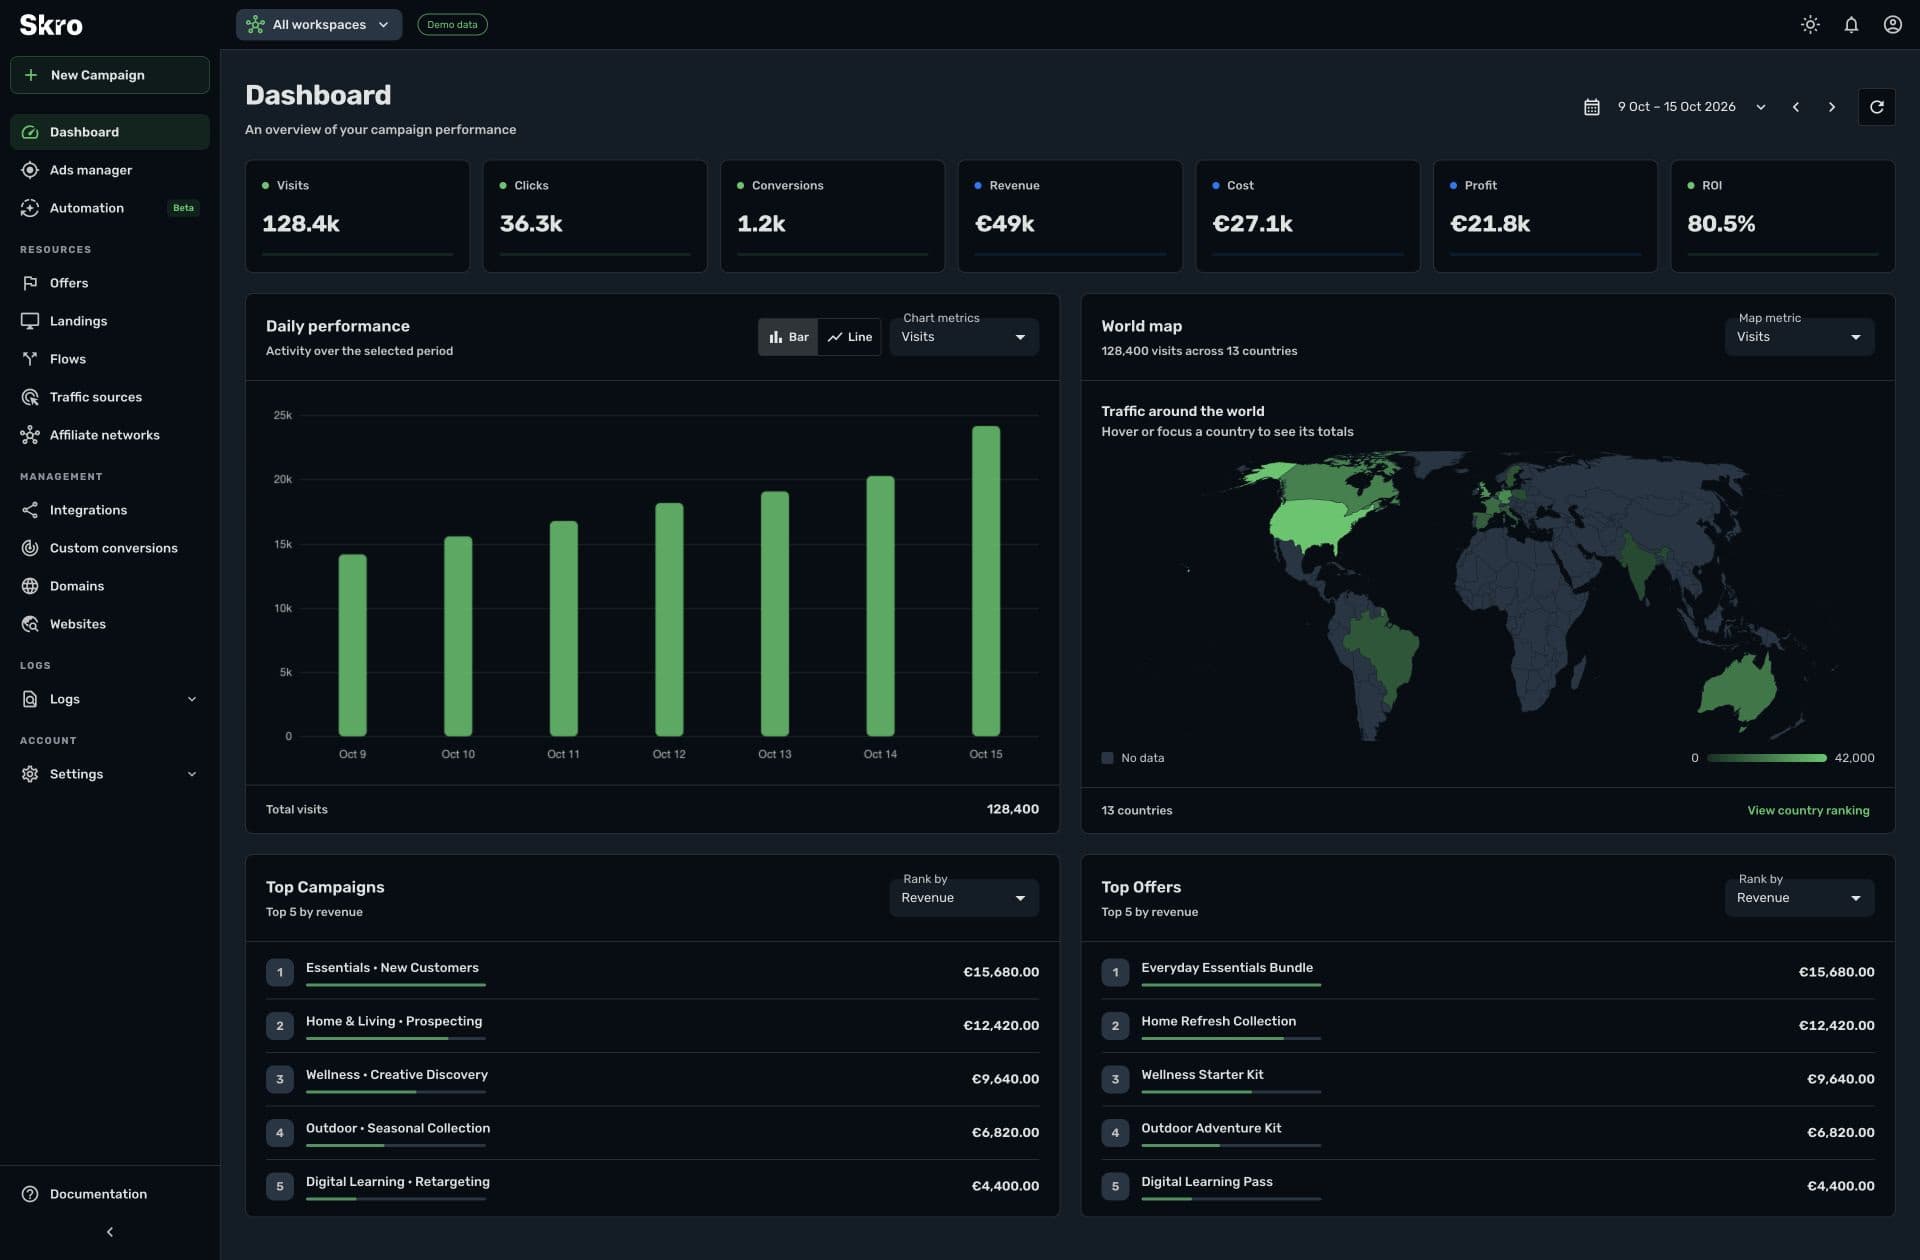The image size is (1920, 1260).
Task: Click the Conversions metric card
Action: [832, 216]
